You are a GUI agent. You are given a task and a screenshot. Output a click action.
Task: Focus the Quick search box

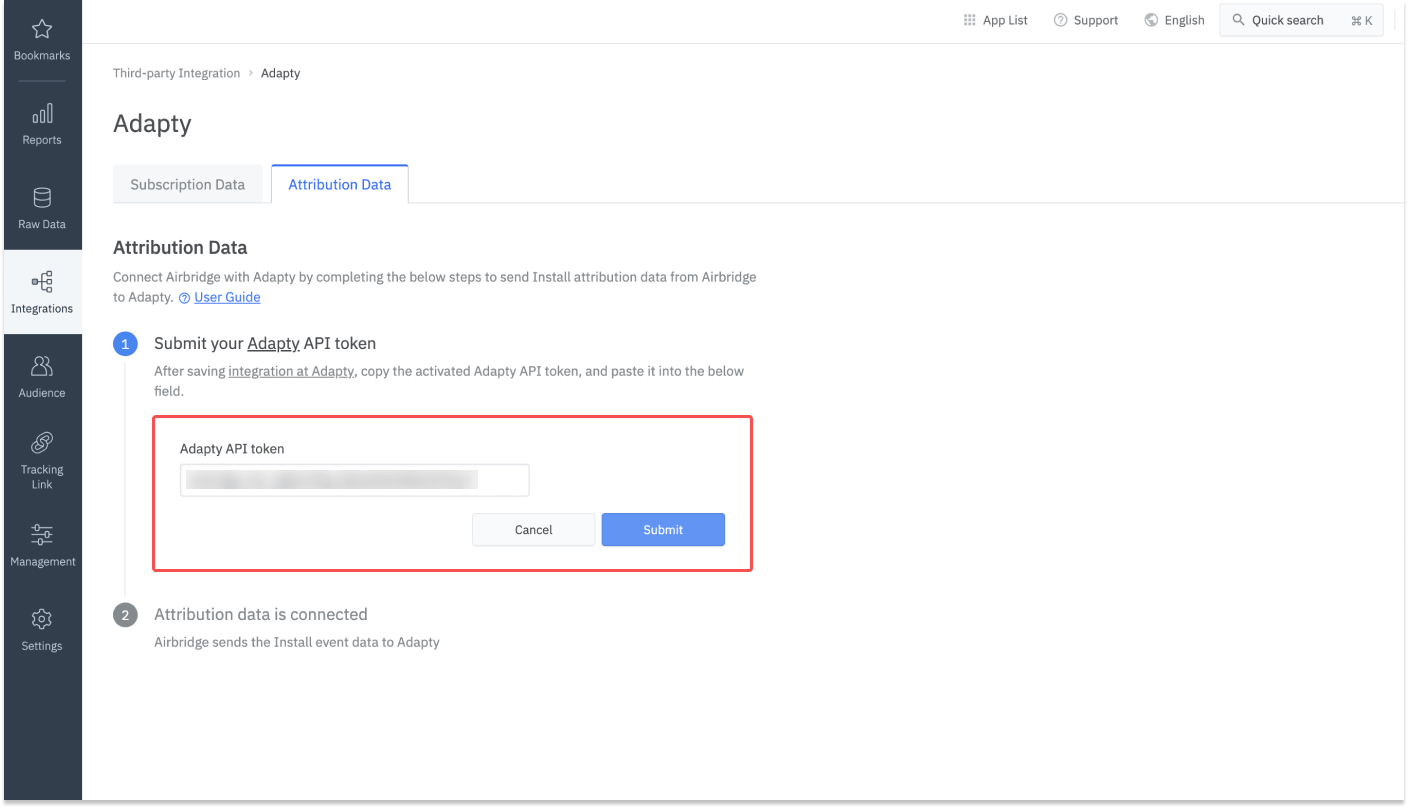coord(1301,20)
